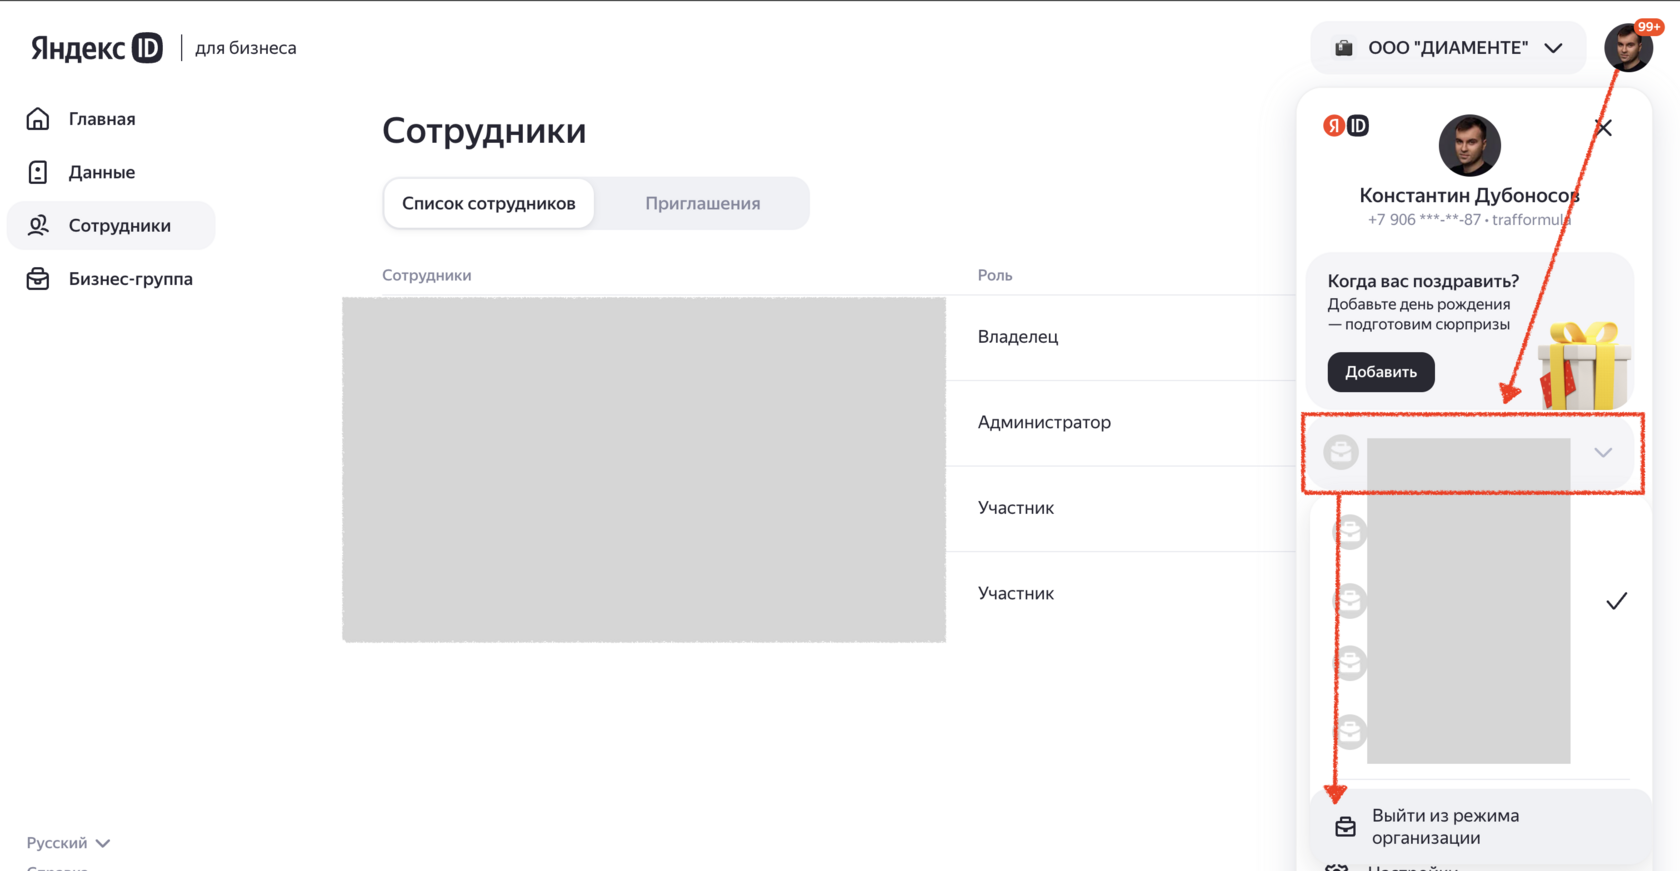Click the Бизнес-группа briefcase icon in sidebar

(38, 279)
